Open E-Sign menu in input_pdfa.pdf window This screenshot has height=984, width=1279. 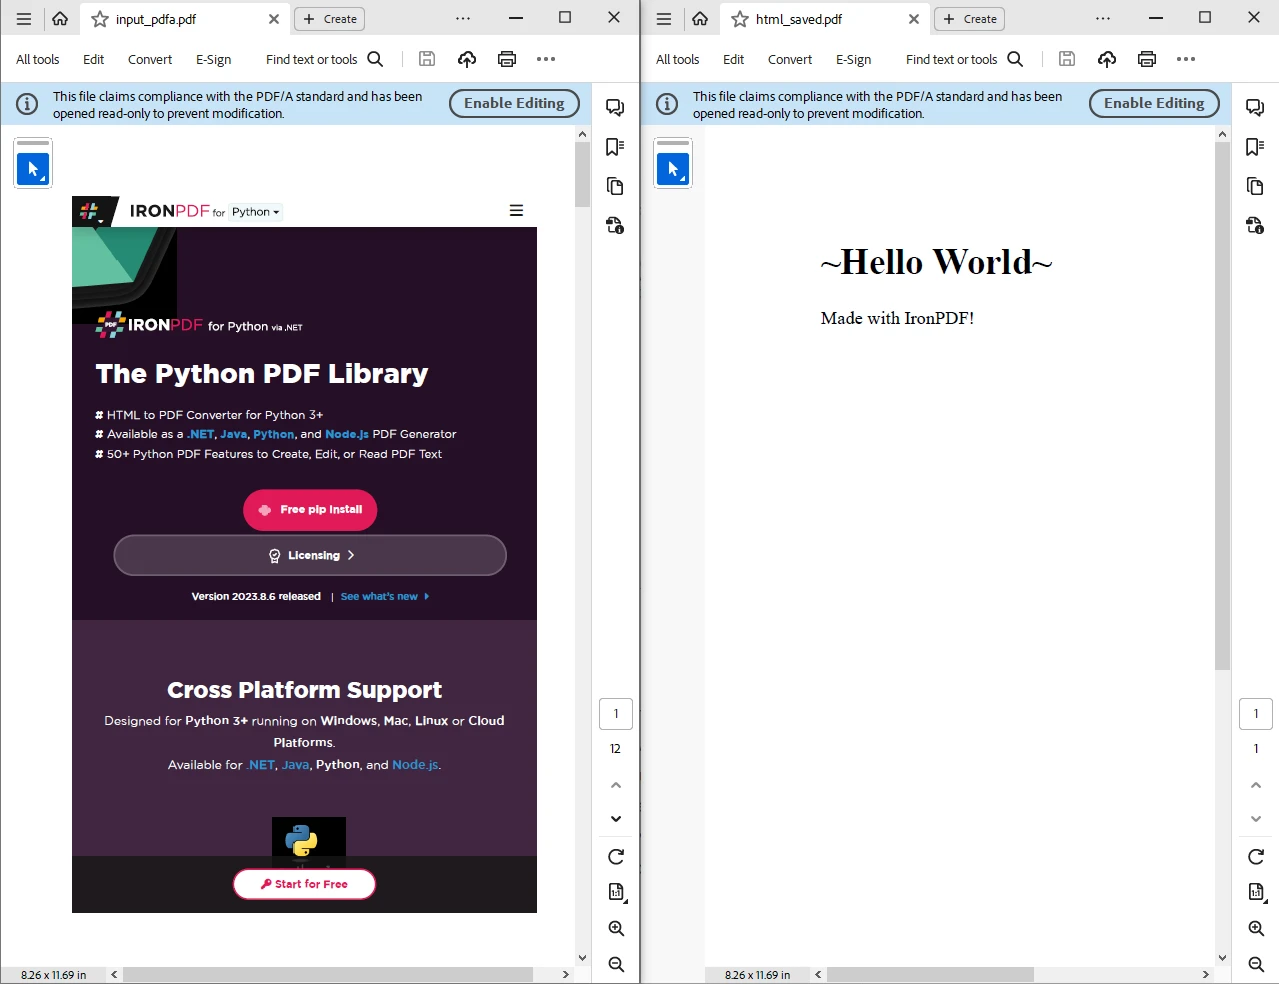tap(214, 59)
